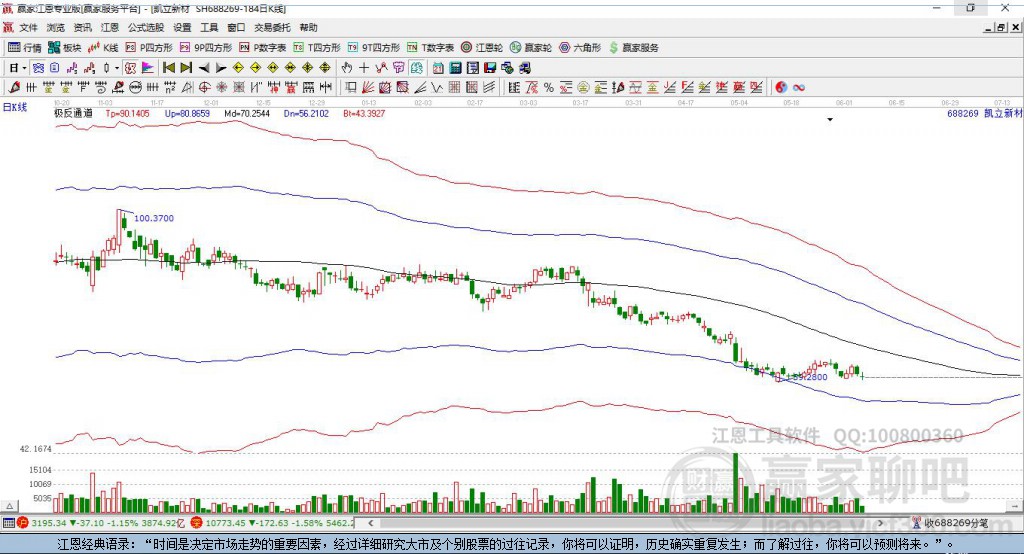This screenshot has height=554, width=1024.
Task: Select the crosshair cursor tool
Action: [x=364, y=68]
